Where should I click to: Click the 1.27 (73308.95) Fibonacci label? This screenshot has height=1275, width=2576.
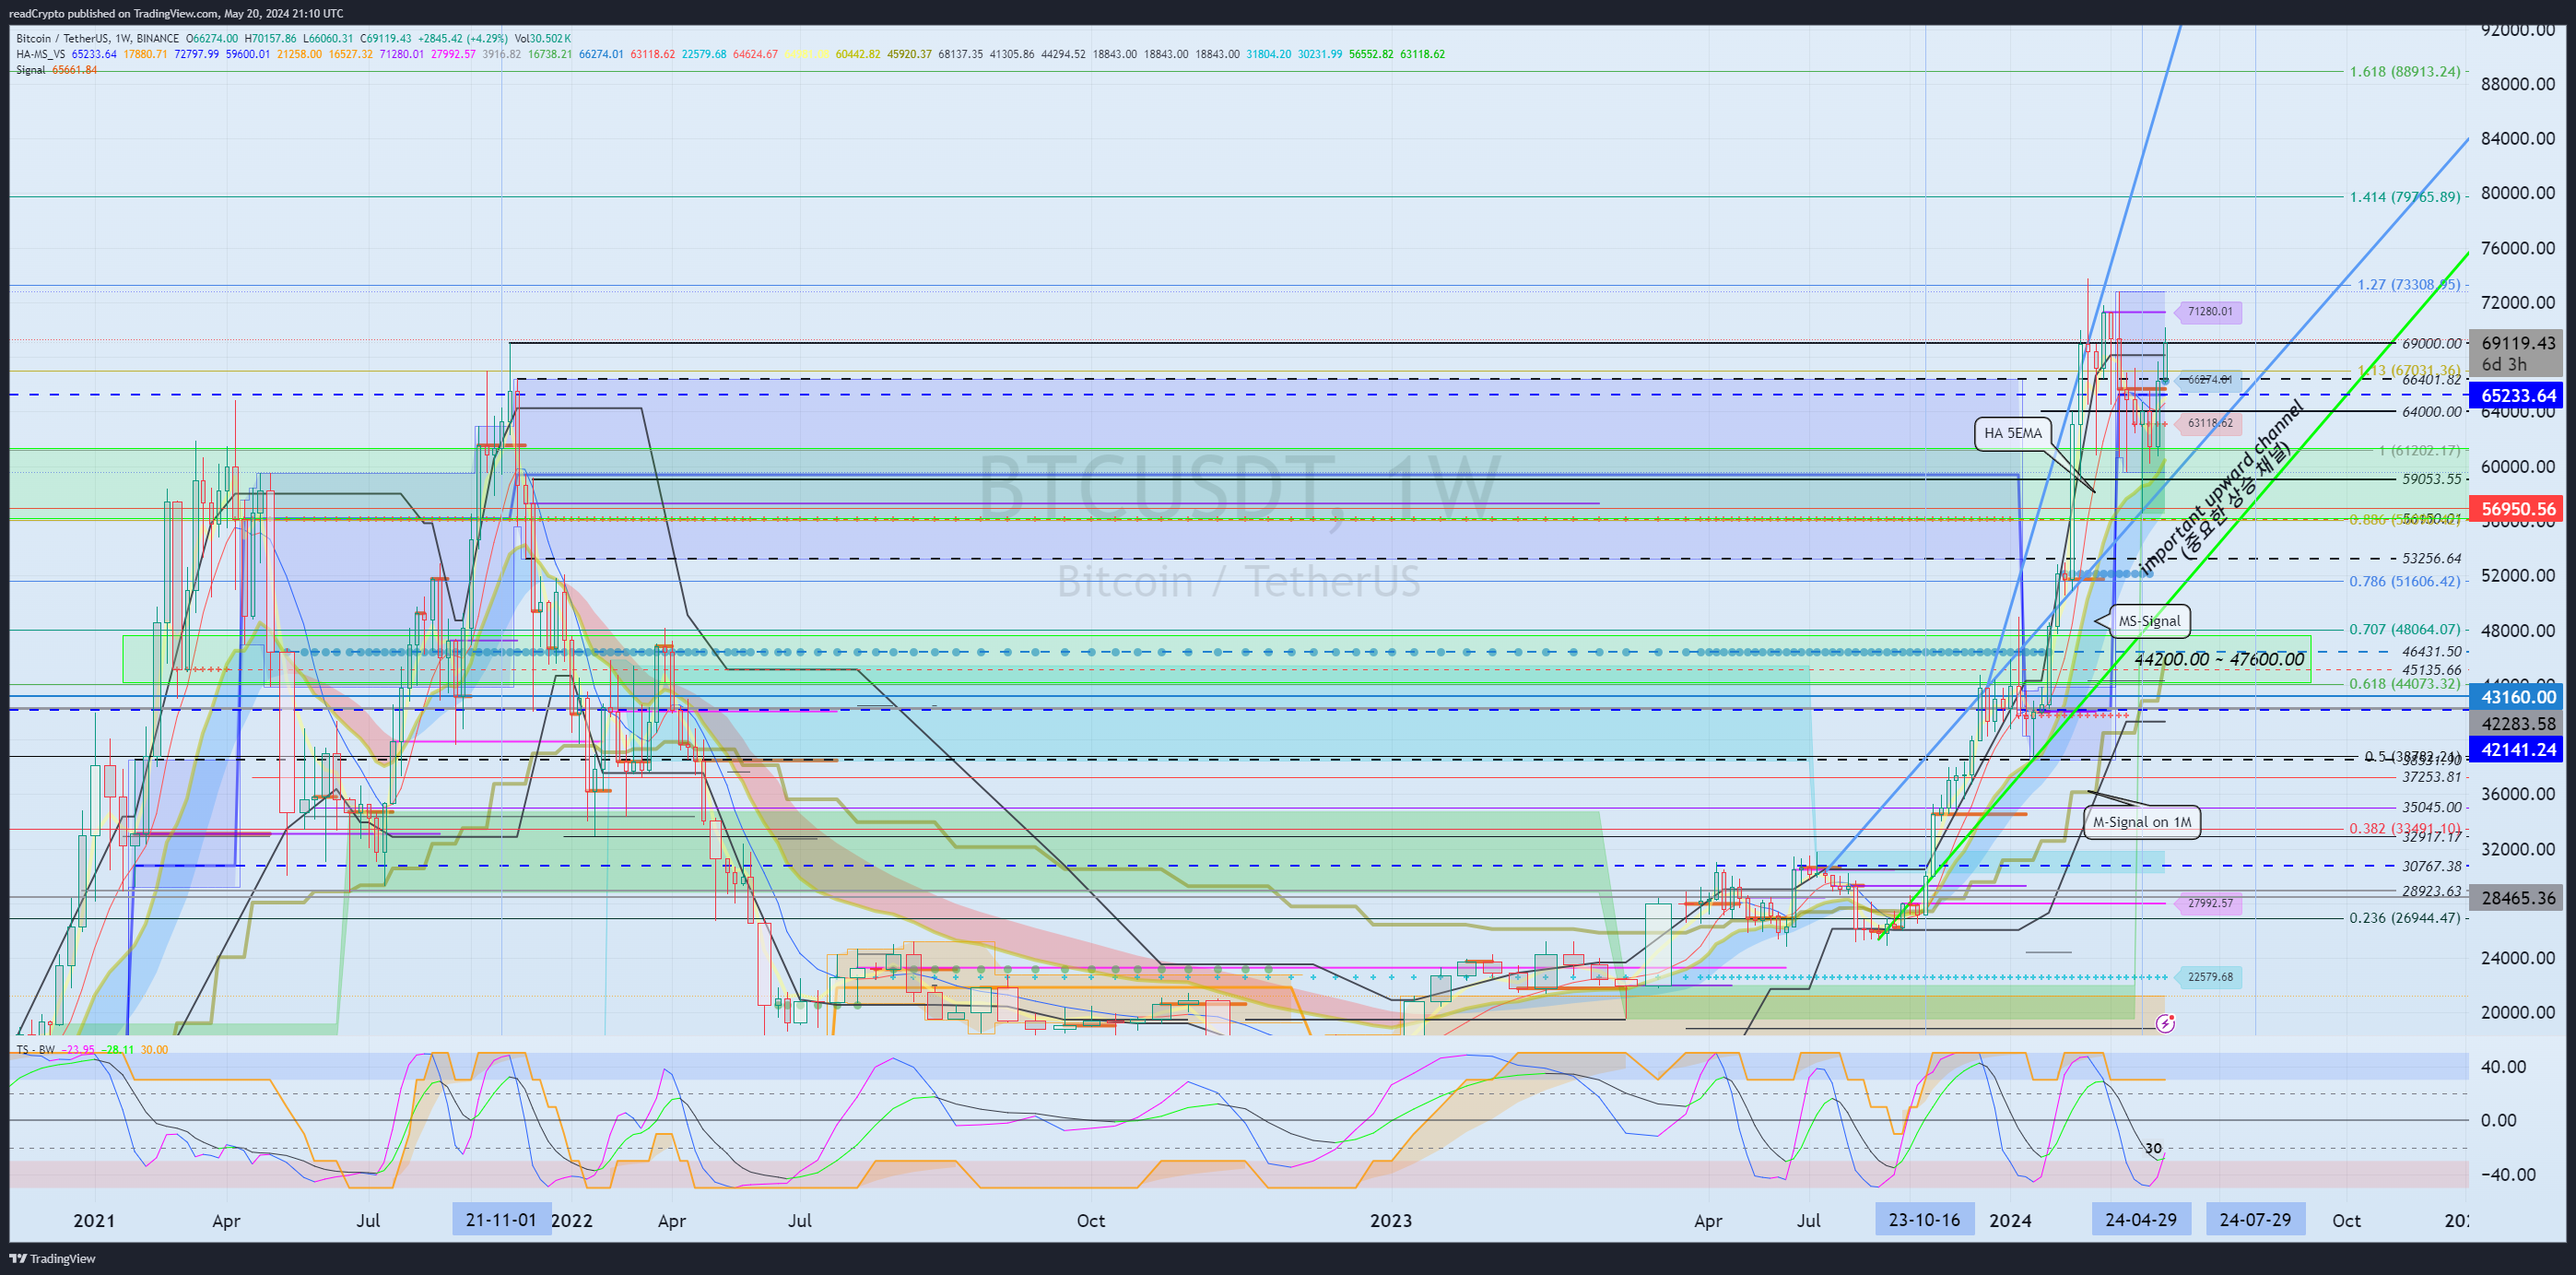[2408, 285]
